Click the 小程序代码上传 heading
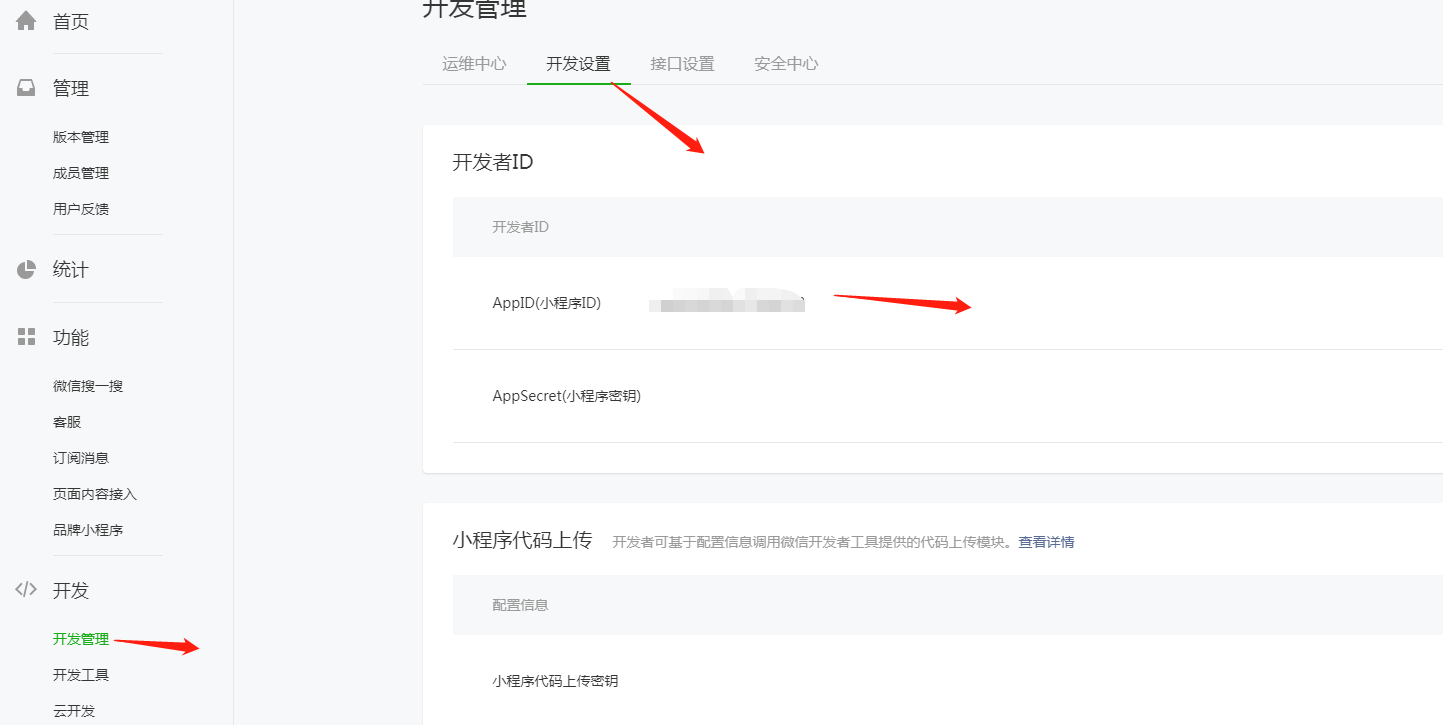 tap(522, 540)
